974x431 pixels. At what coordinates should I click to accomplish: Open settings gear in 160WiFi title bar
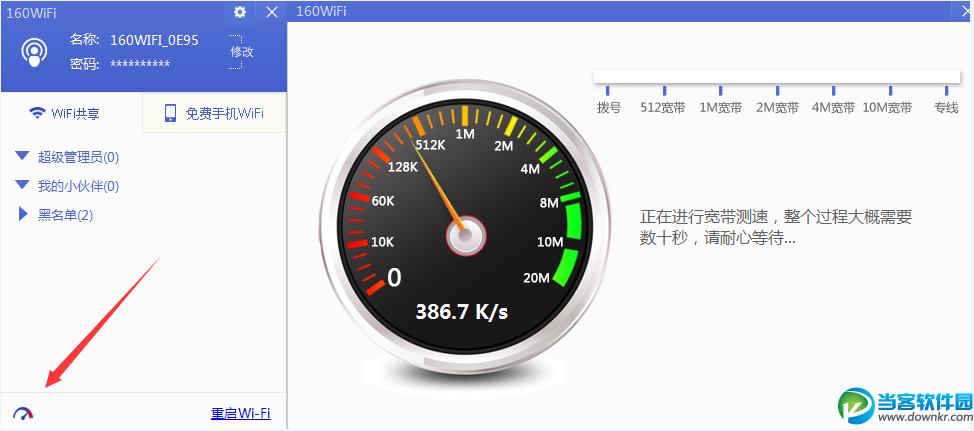click(x=240, y=11)
